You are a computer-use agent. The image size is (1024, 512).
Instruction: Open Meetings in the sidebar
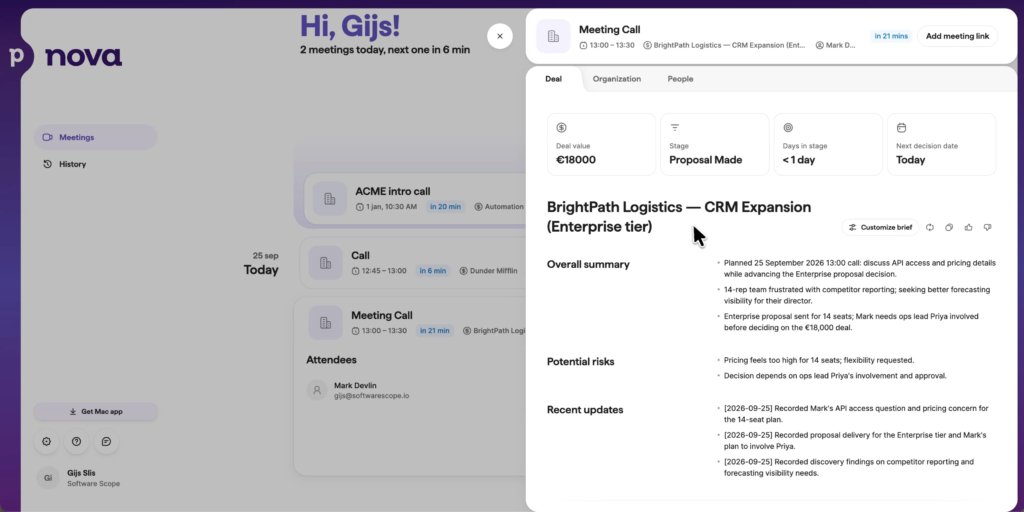coord(96,137)
